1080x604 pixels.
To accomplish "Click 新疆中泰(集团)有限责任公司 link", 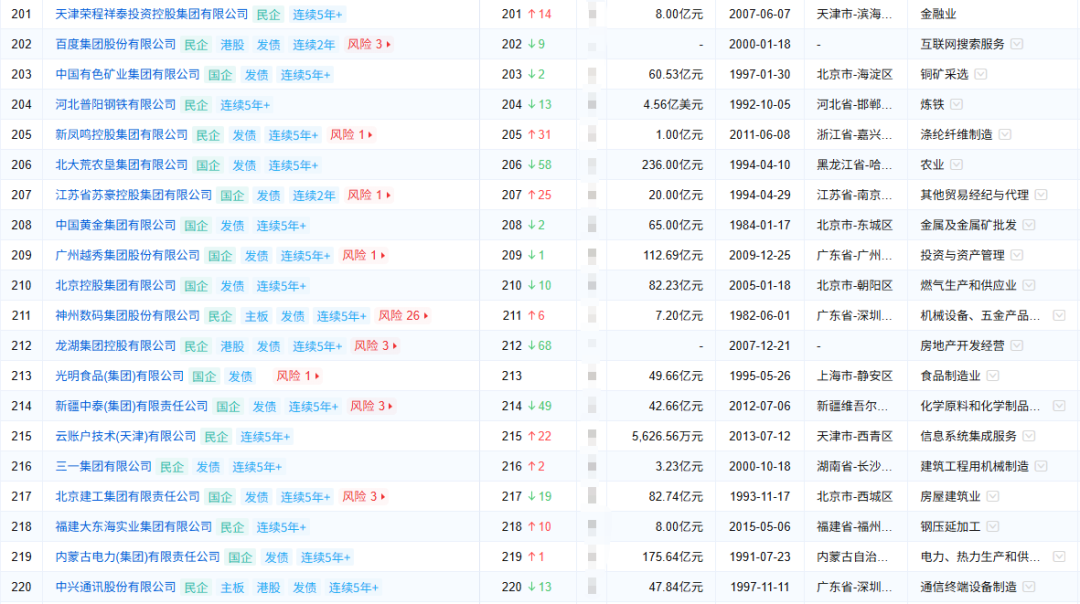I will point(132,406).
